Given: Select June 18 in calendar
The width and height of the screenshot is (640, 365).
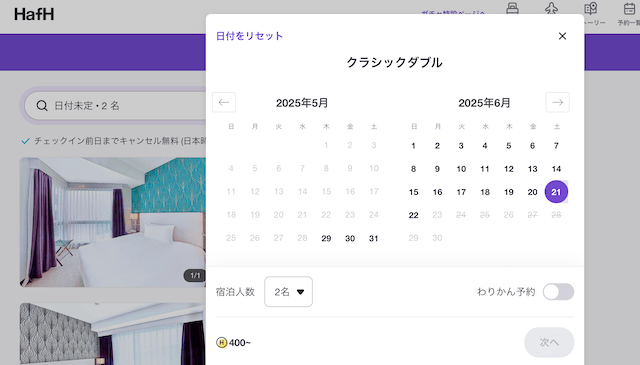Looking at the screenshot, I should coord(485,192).
